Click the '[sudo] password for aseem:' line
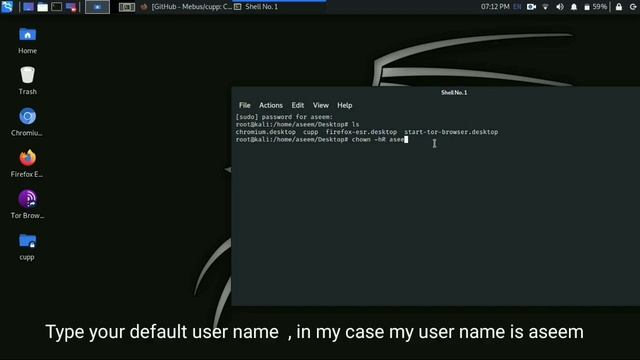Screen dimensions: 640x360 click(x=284, y=117)
